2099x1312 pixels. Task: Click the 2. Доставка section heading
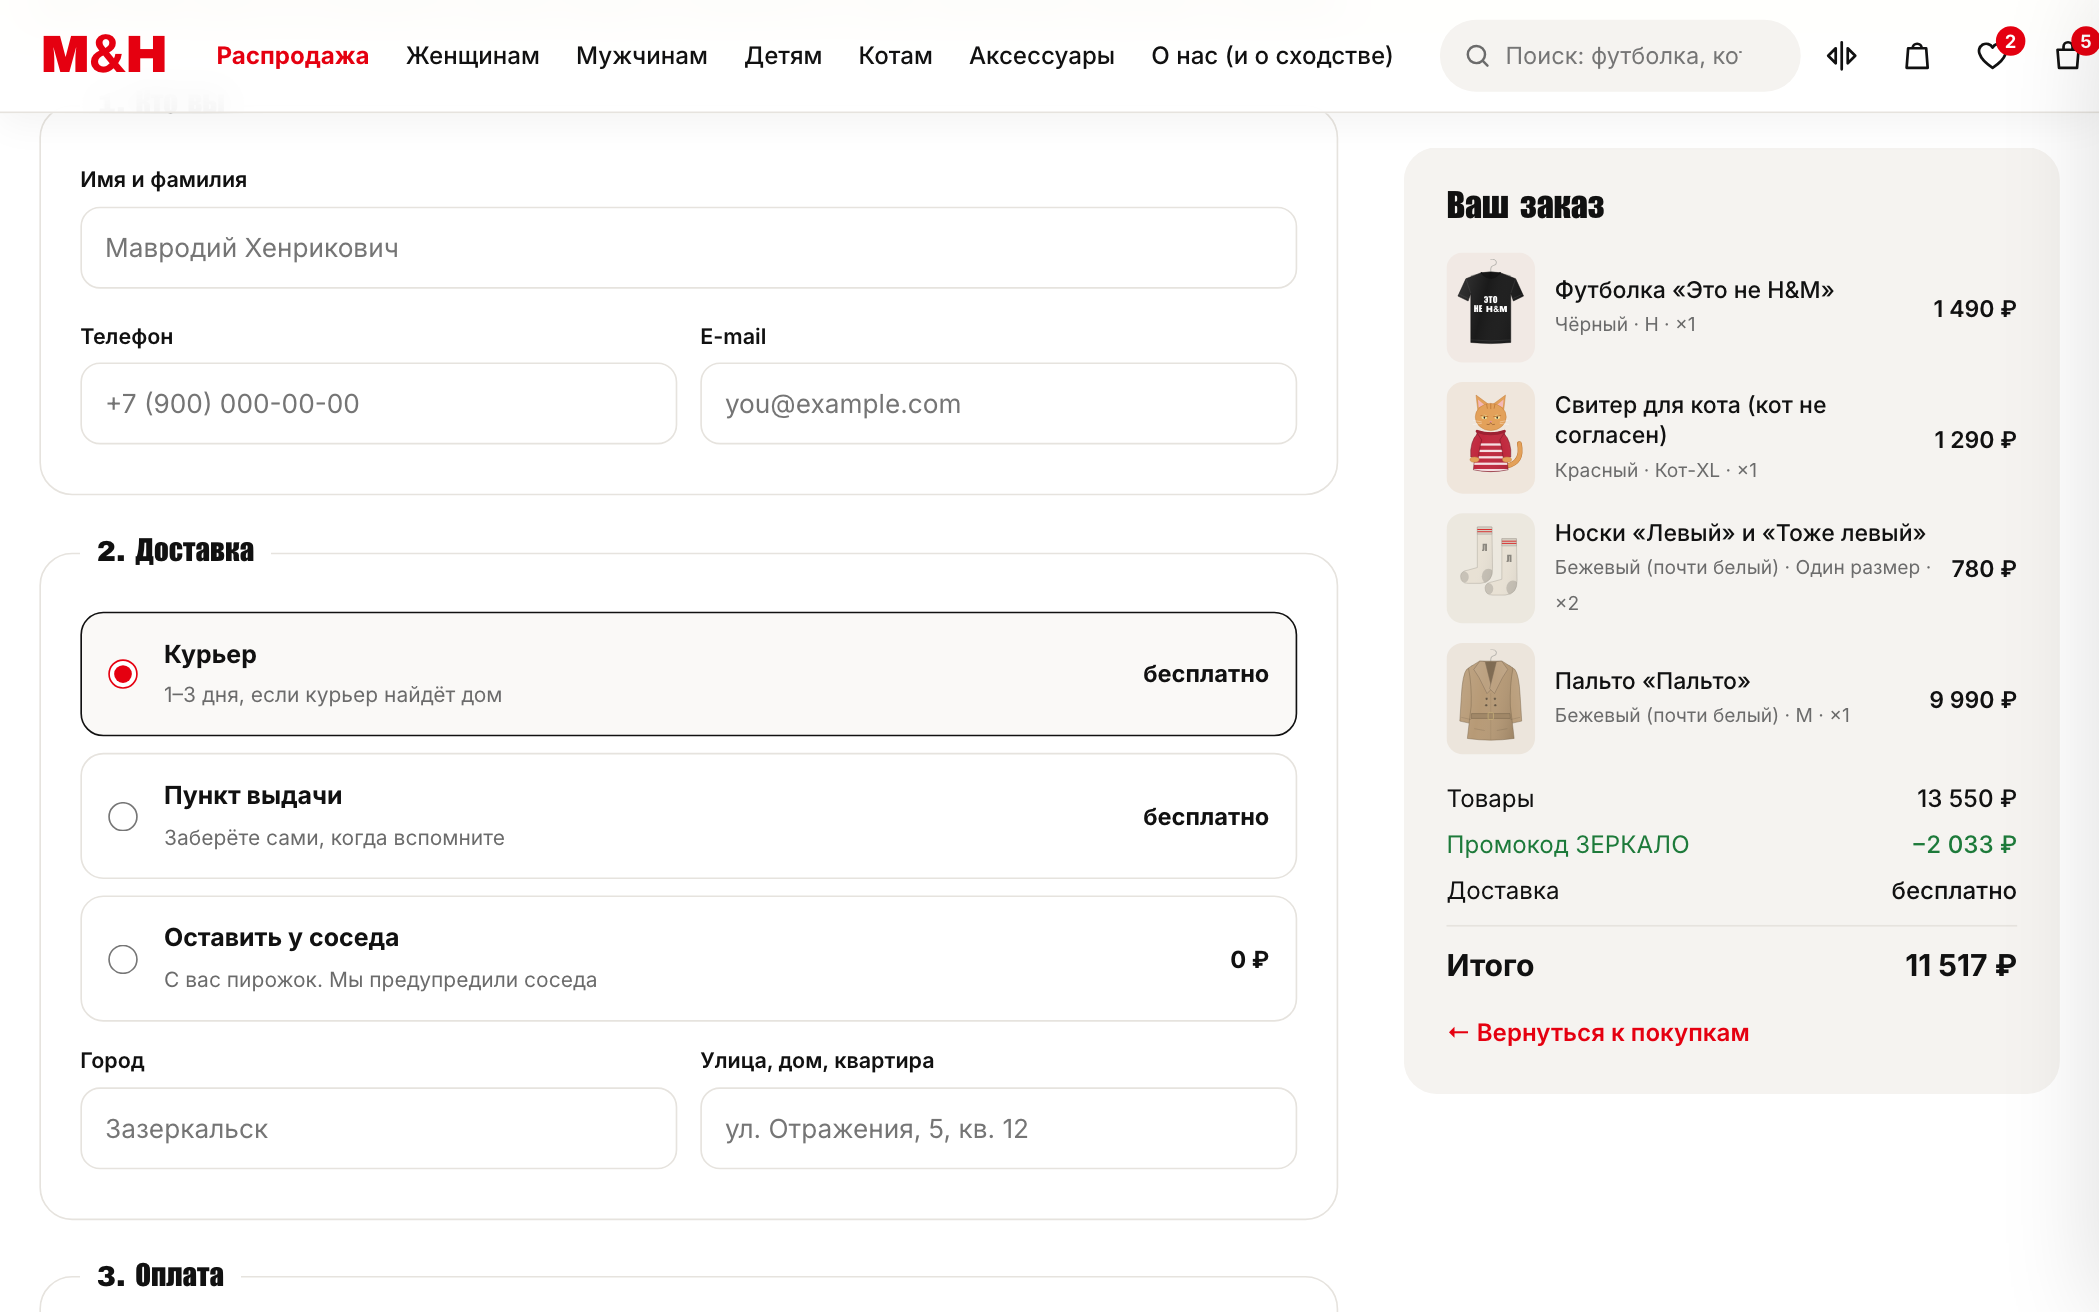175,550
